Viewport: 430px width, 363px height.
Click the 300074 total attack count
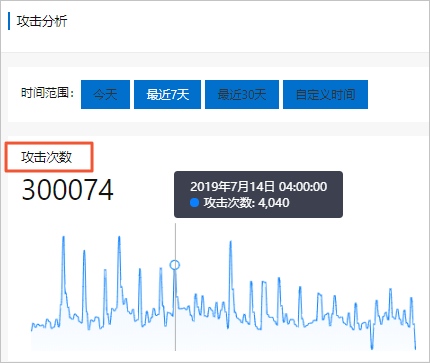pyautogui.click(x=68, y=190)
